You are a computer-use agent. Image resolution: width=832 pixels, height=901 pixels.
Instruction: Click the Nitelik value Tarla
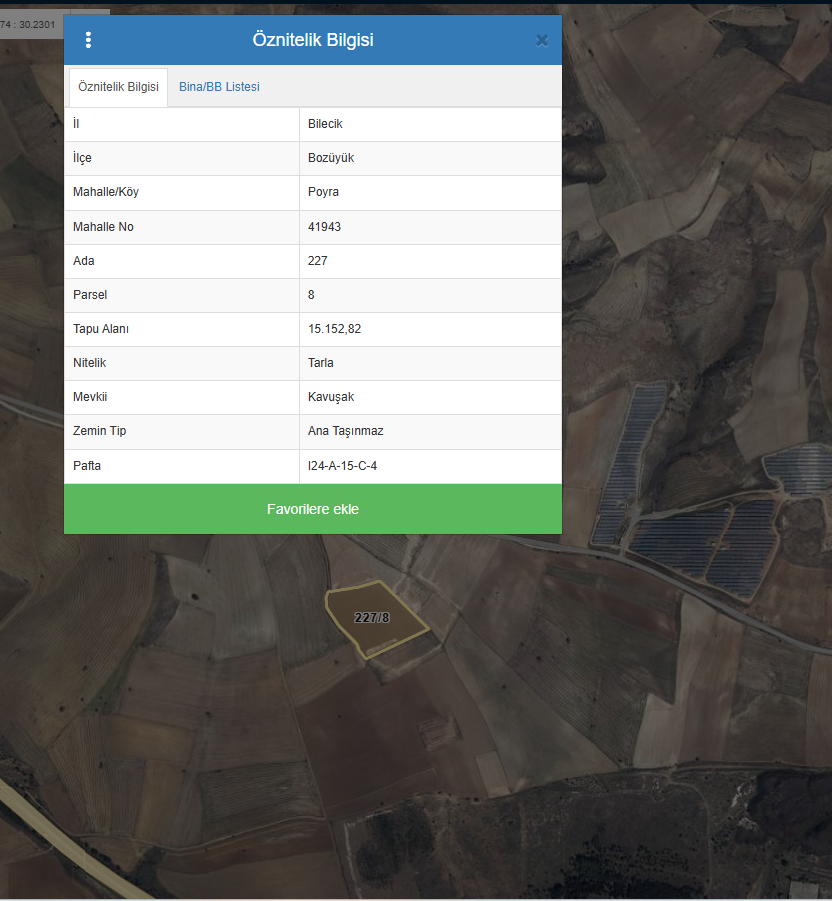tap(321, 363)
